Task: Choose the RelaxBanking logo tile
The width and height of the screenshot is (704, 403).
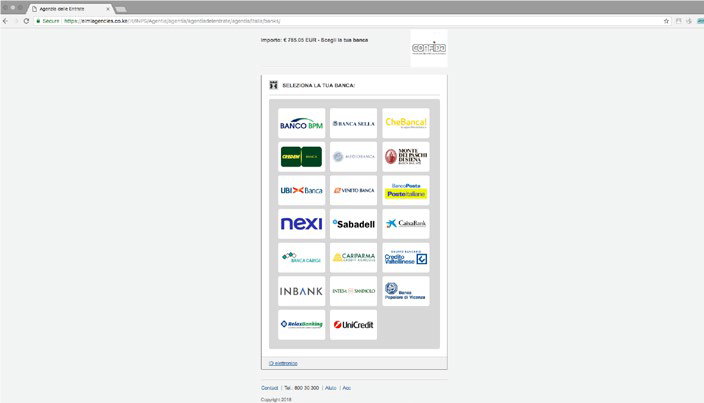Action: click(301, 324)
